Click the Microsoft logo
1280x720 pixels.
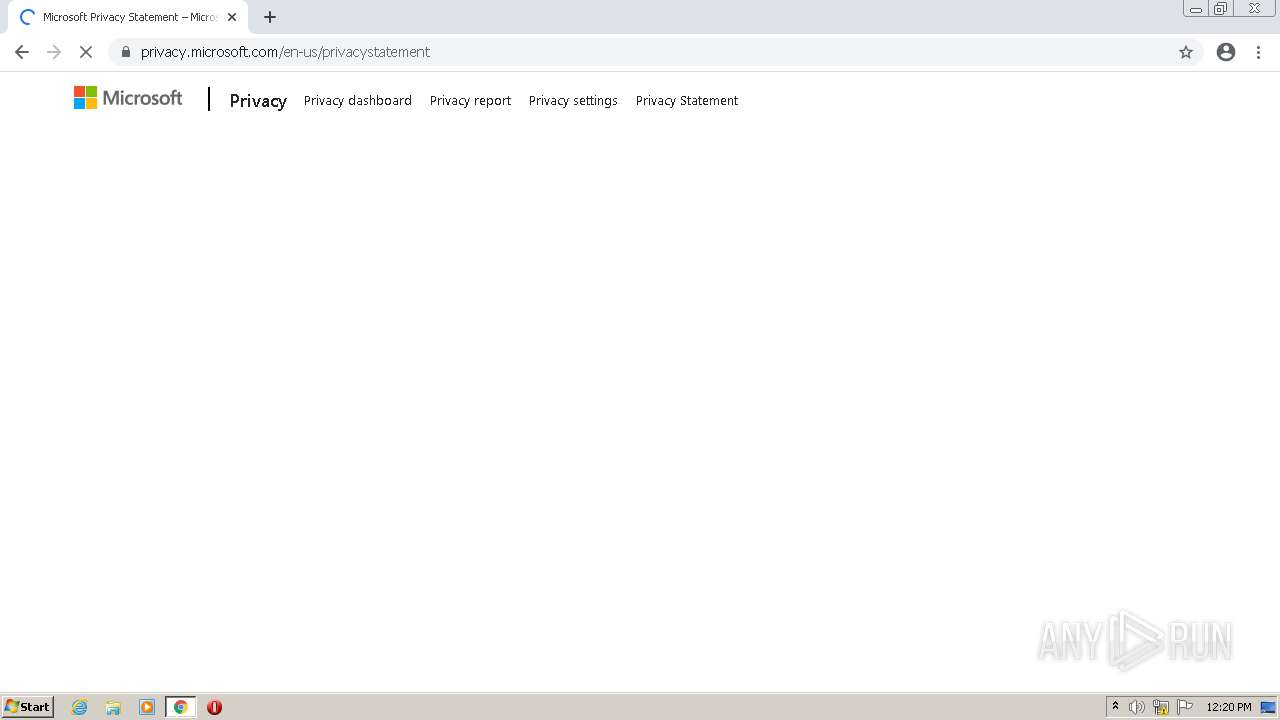[x=128, y=98]
